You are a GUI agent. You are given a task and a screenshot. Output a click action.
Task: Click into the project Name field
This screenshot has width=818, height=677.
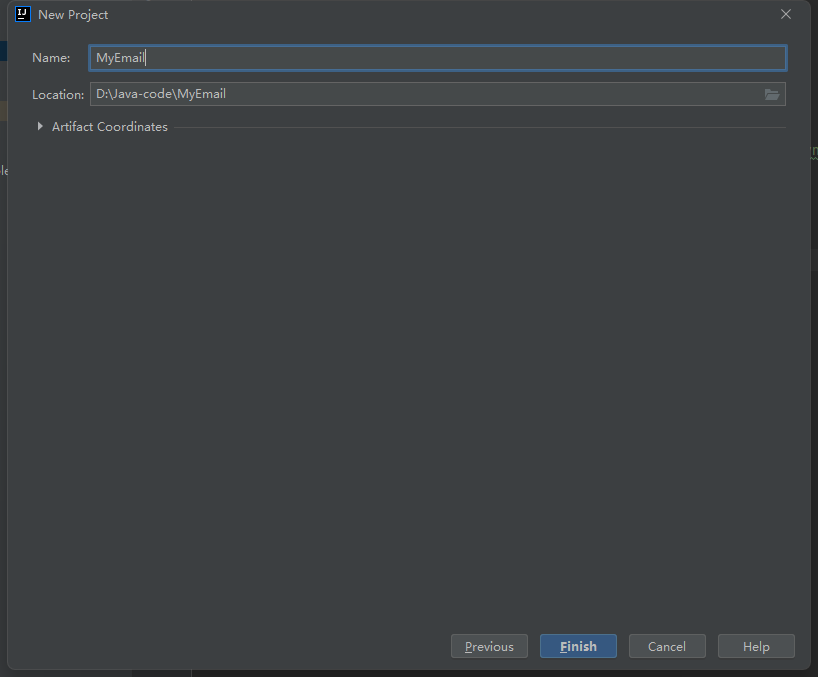point(438,58)
